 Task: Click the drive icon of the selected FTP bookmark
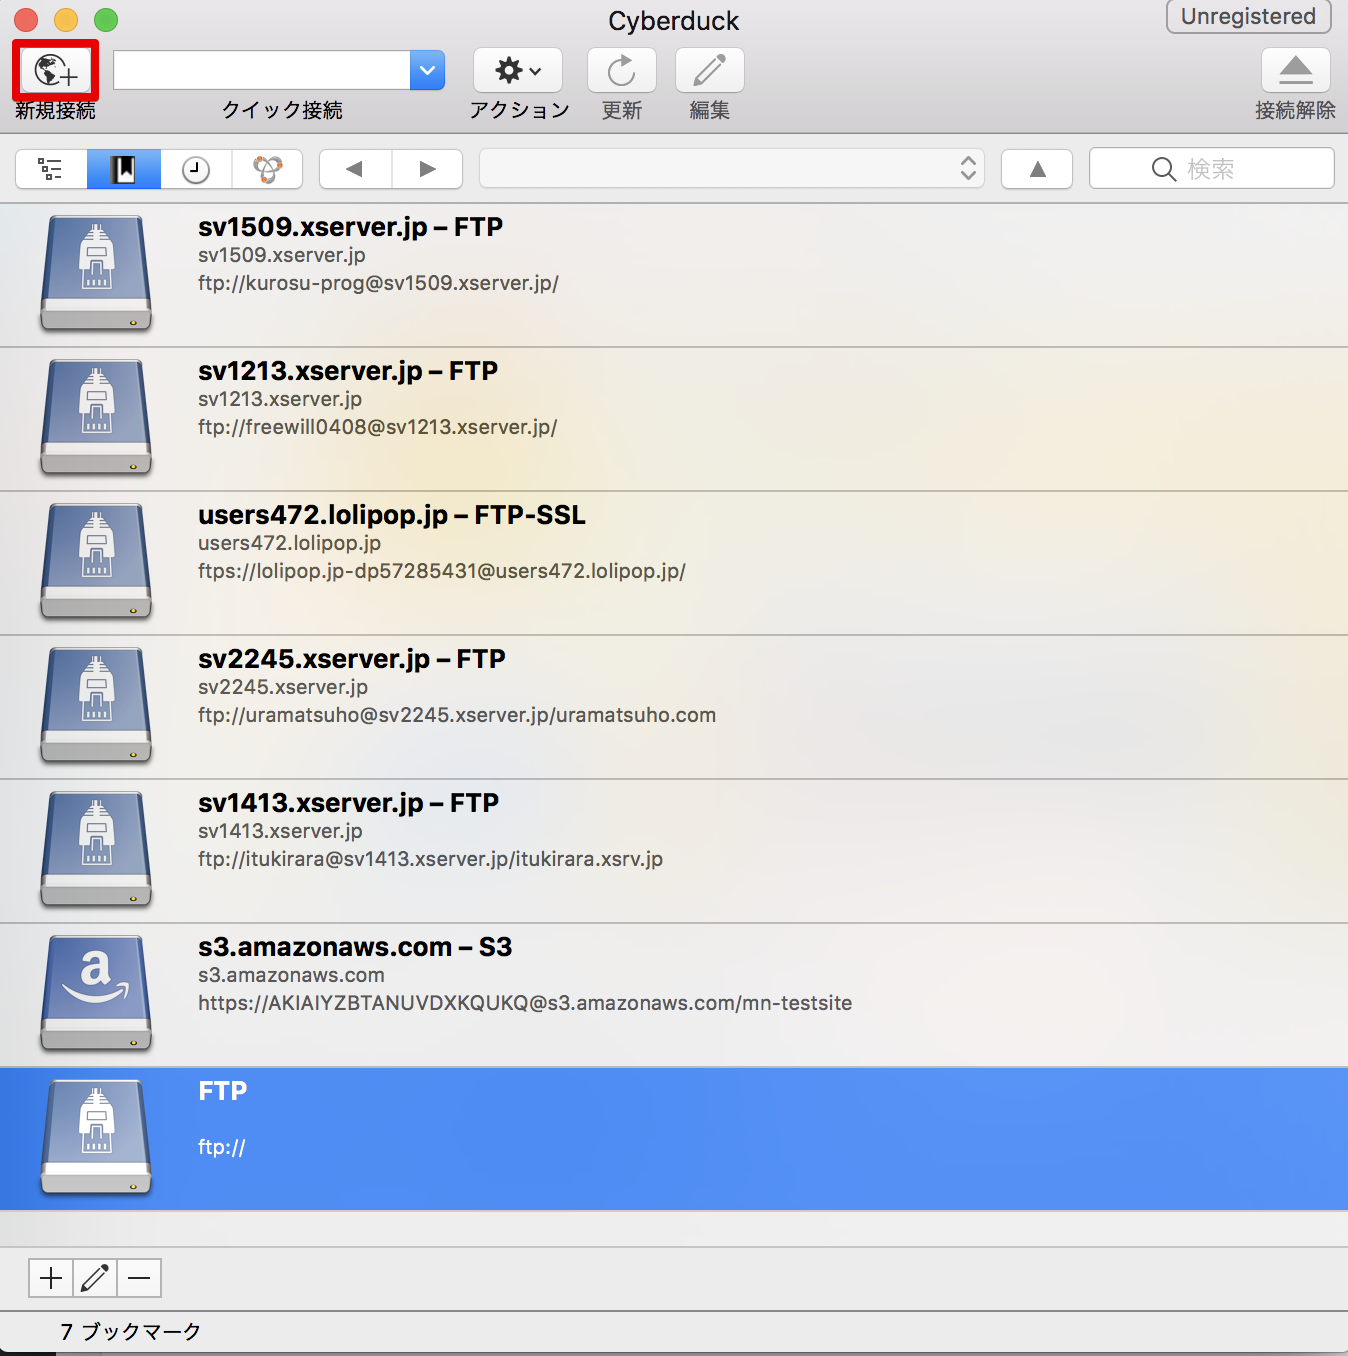pyautogui.click(x=96, y=1137)
